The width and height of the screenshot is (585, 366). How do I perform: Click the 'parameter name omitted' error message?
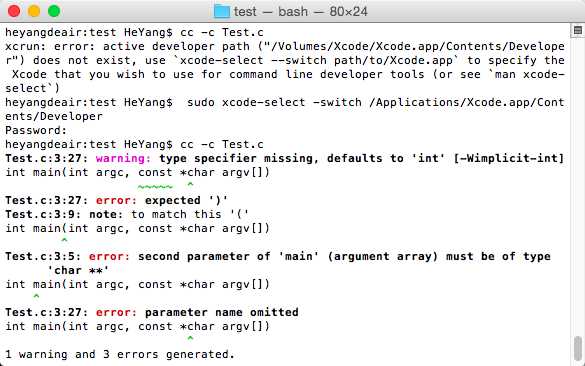pyautogui.click(x=222, y=312)
